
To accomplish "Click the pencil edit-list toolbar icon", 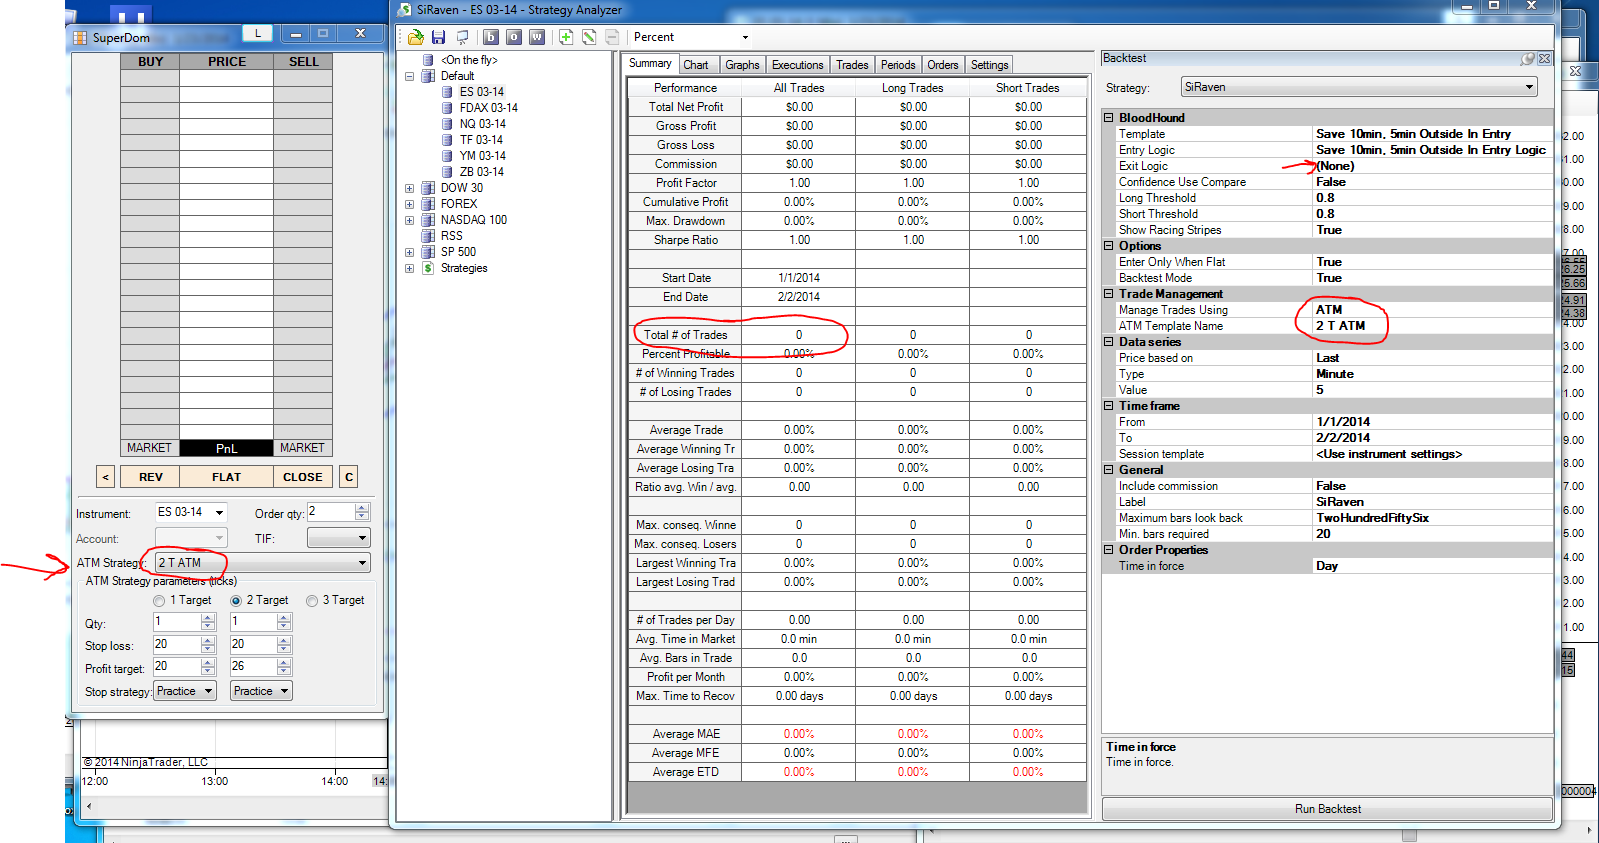I will 589,37.
